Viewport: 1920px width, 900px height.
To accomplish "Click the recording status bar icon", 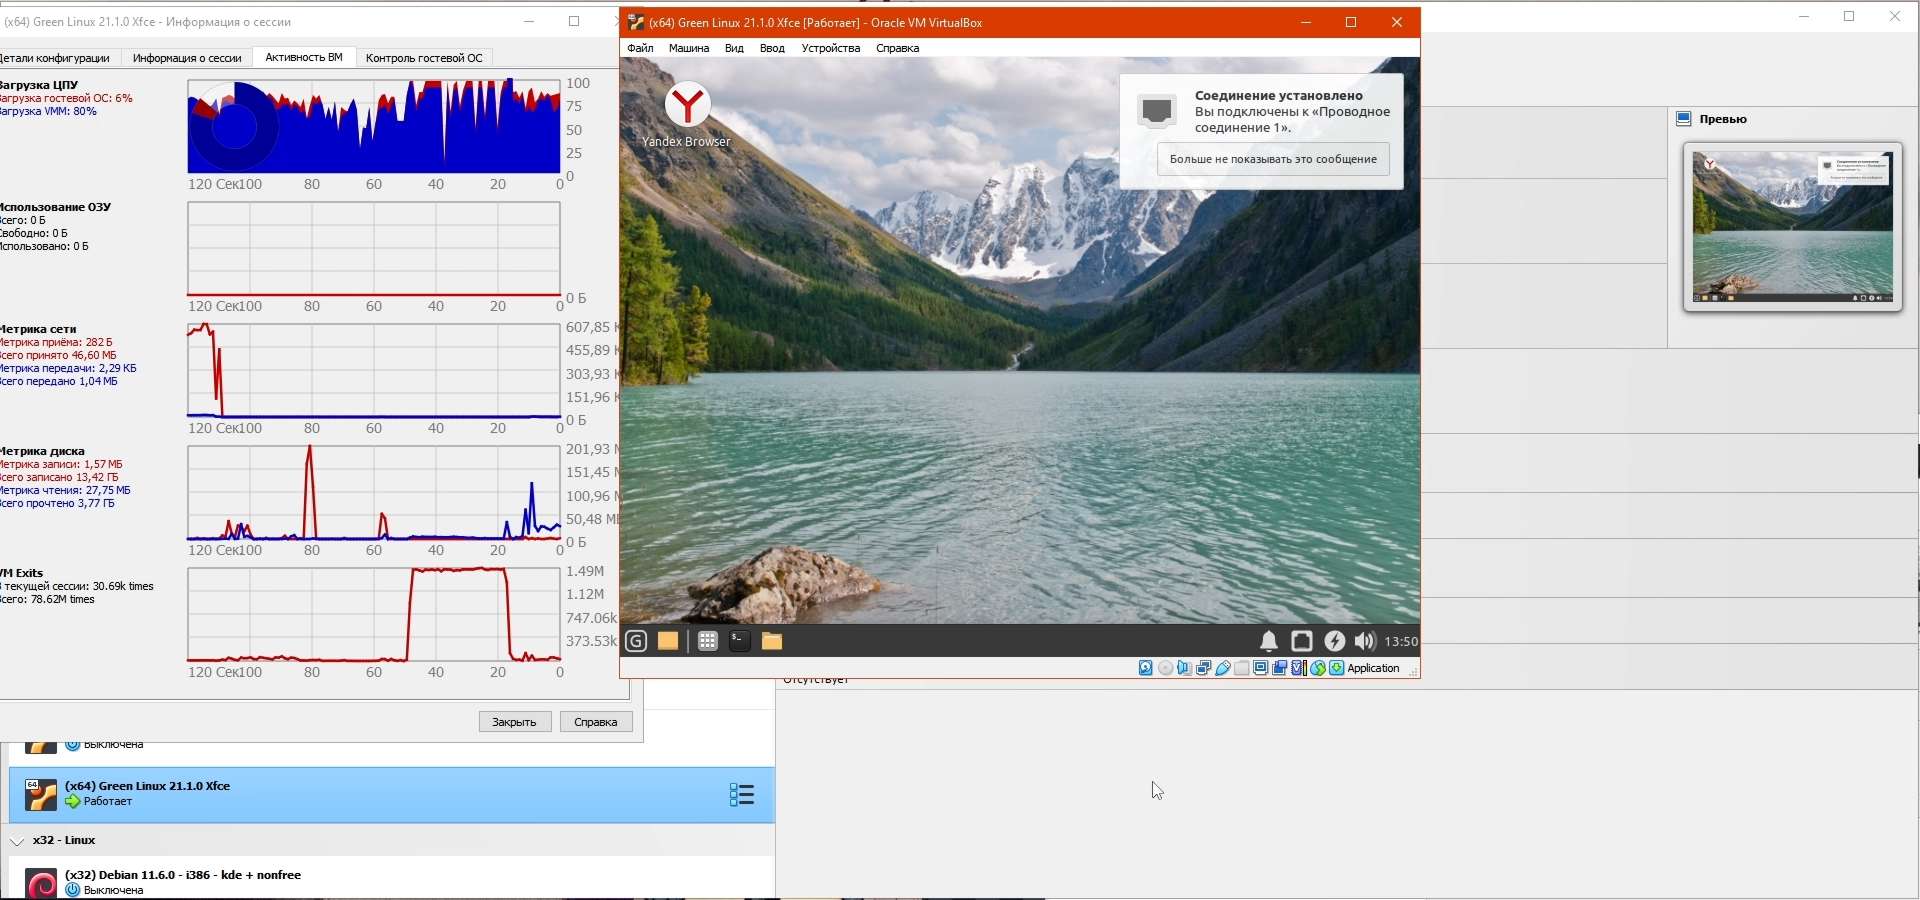I will [1280, 668].
